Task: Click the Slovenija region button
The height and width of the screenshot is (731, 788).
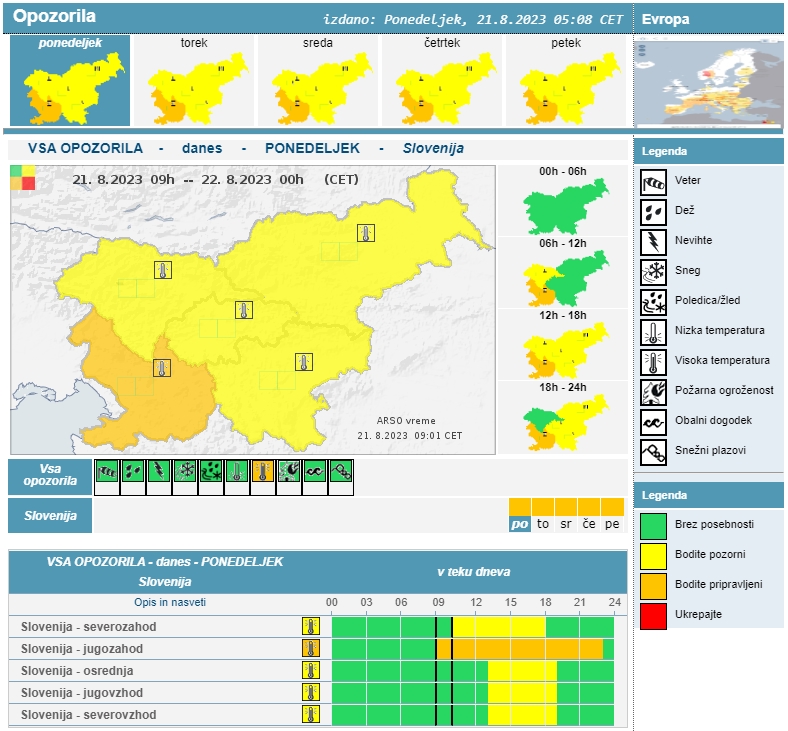Action: click(x=50, y=515)
